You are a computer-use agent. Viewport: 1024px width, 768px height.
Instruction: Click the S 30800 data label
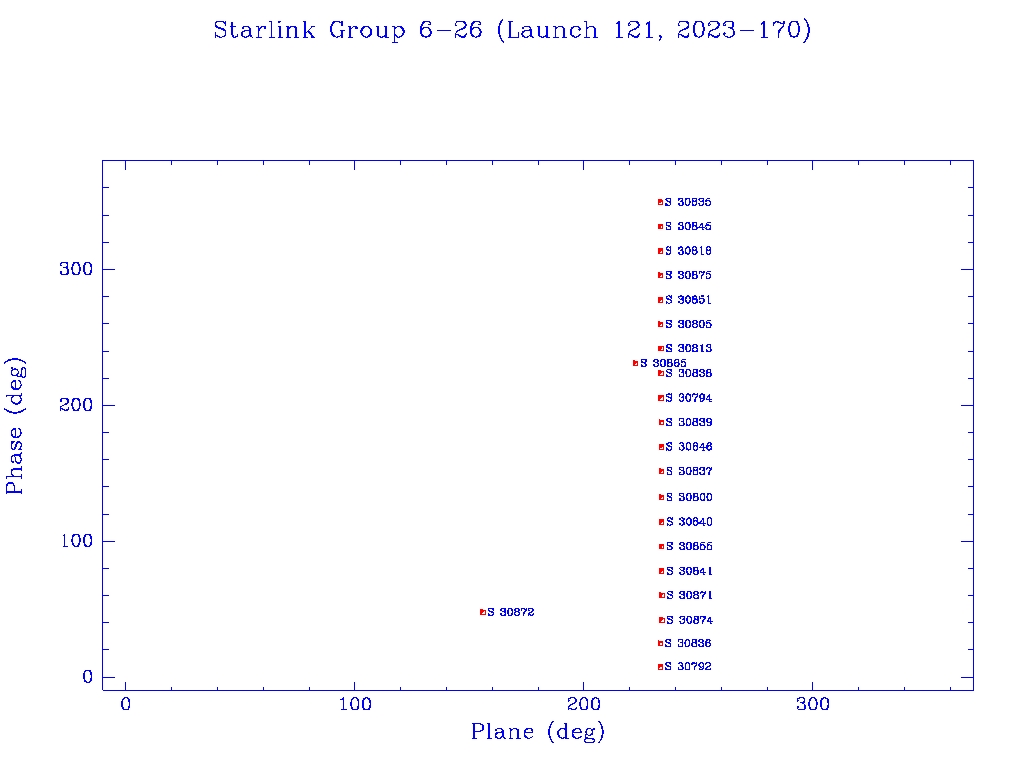click(690, 498)
